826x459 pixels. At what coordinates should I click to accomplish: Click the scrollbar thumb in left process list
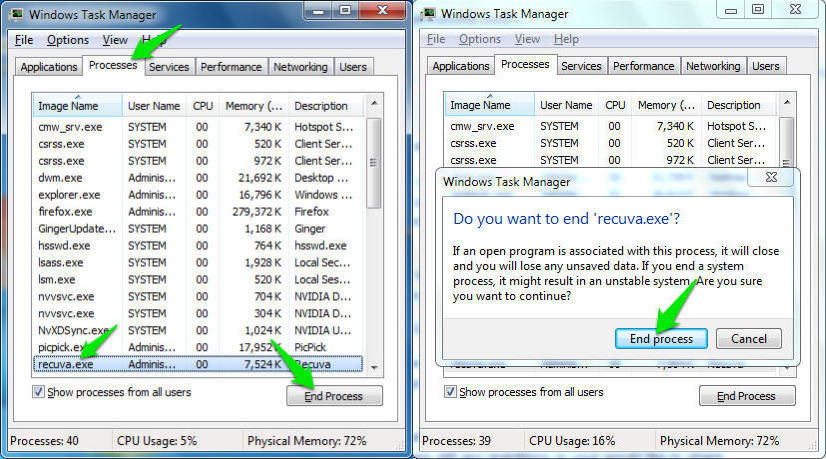click(373, 163)
